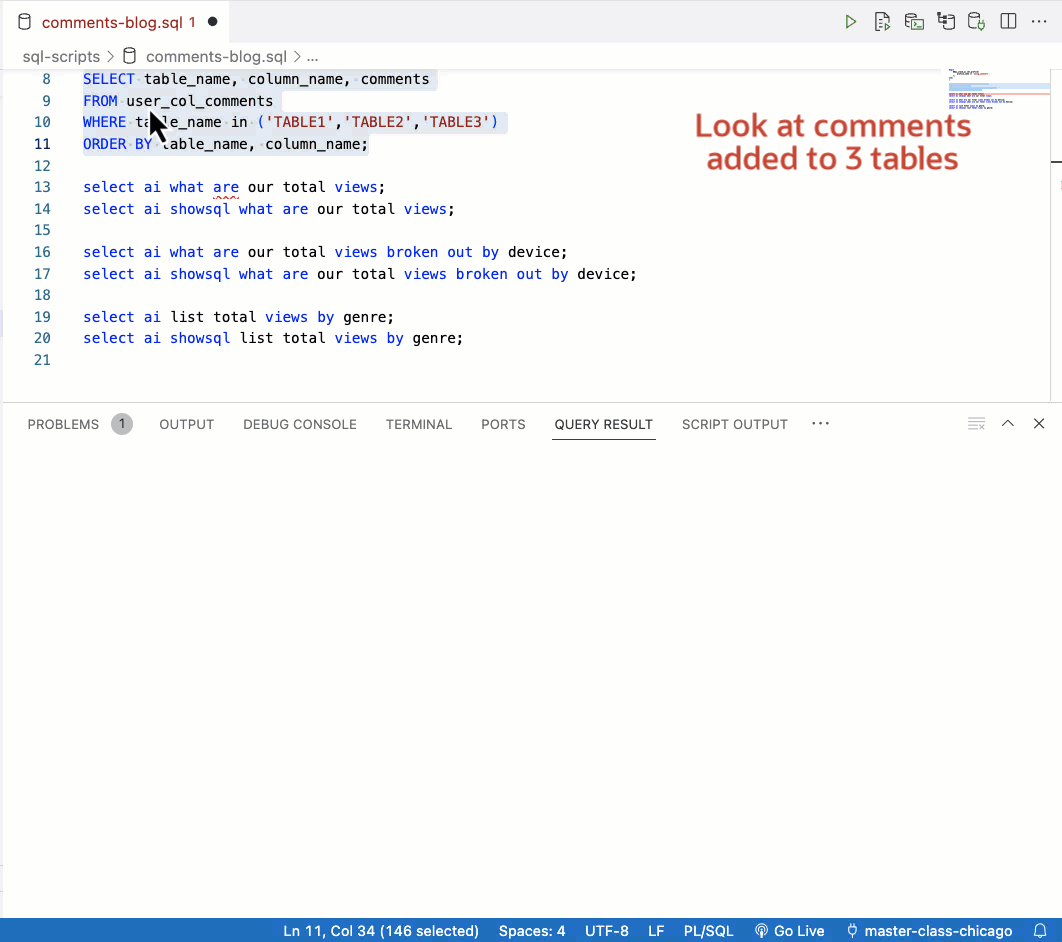This screenshot has width=1062, height=942.
Task: Open the database connection icon
Action: pos(976,20)
